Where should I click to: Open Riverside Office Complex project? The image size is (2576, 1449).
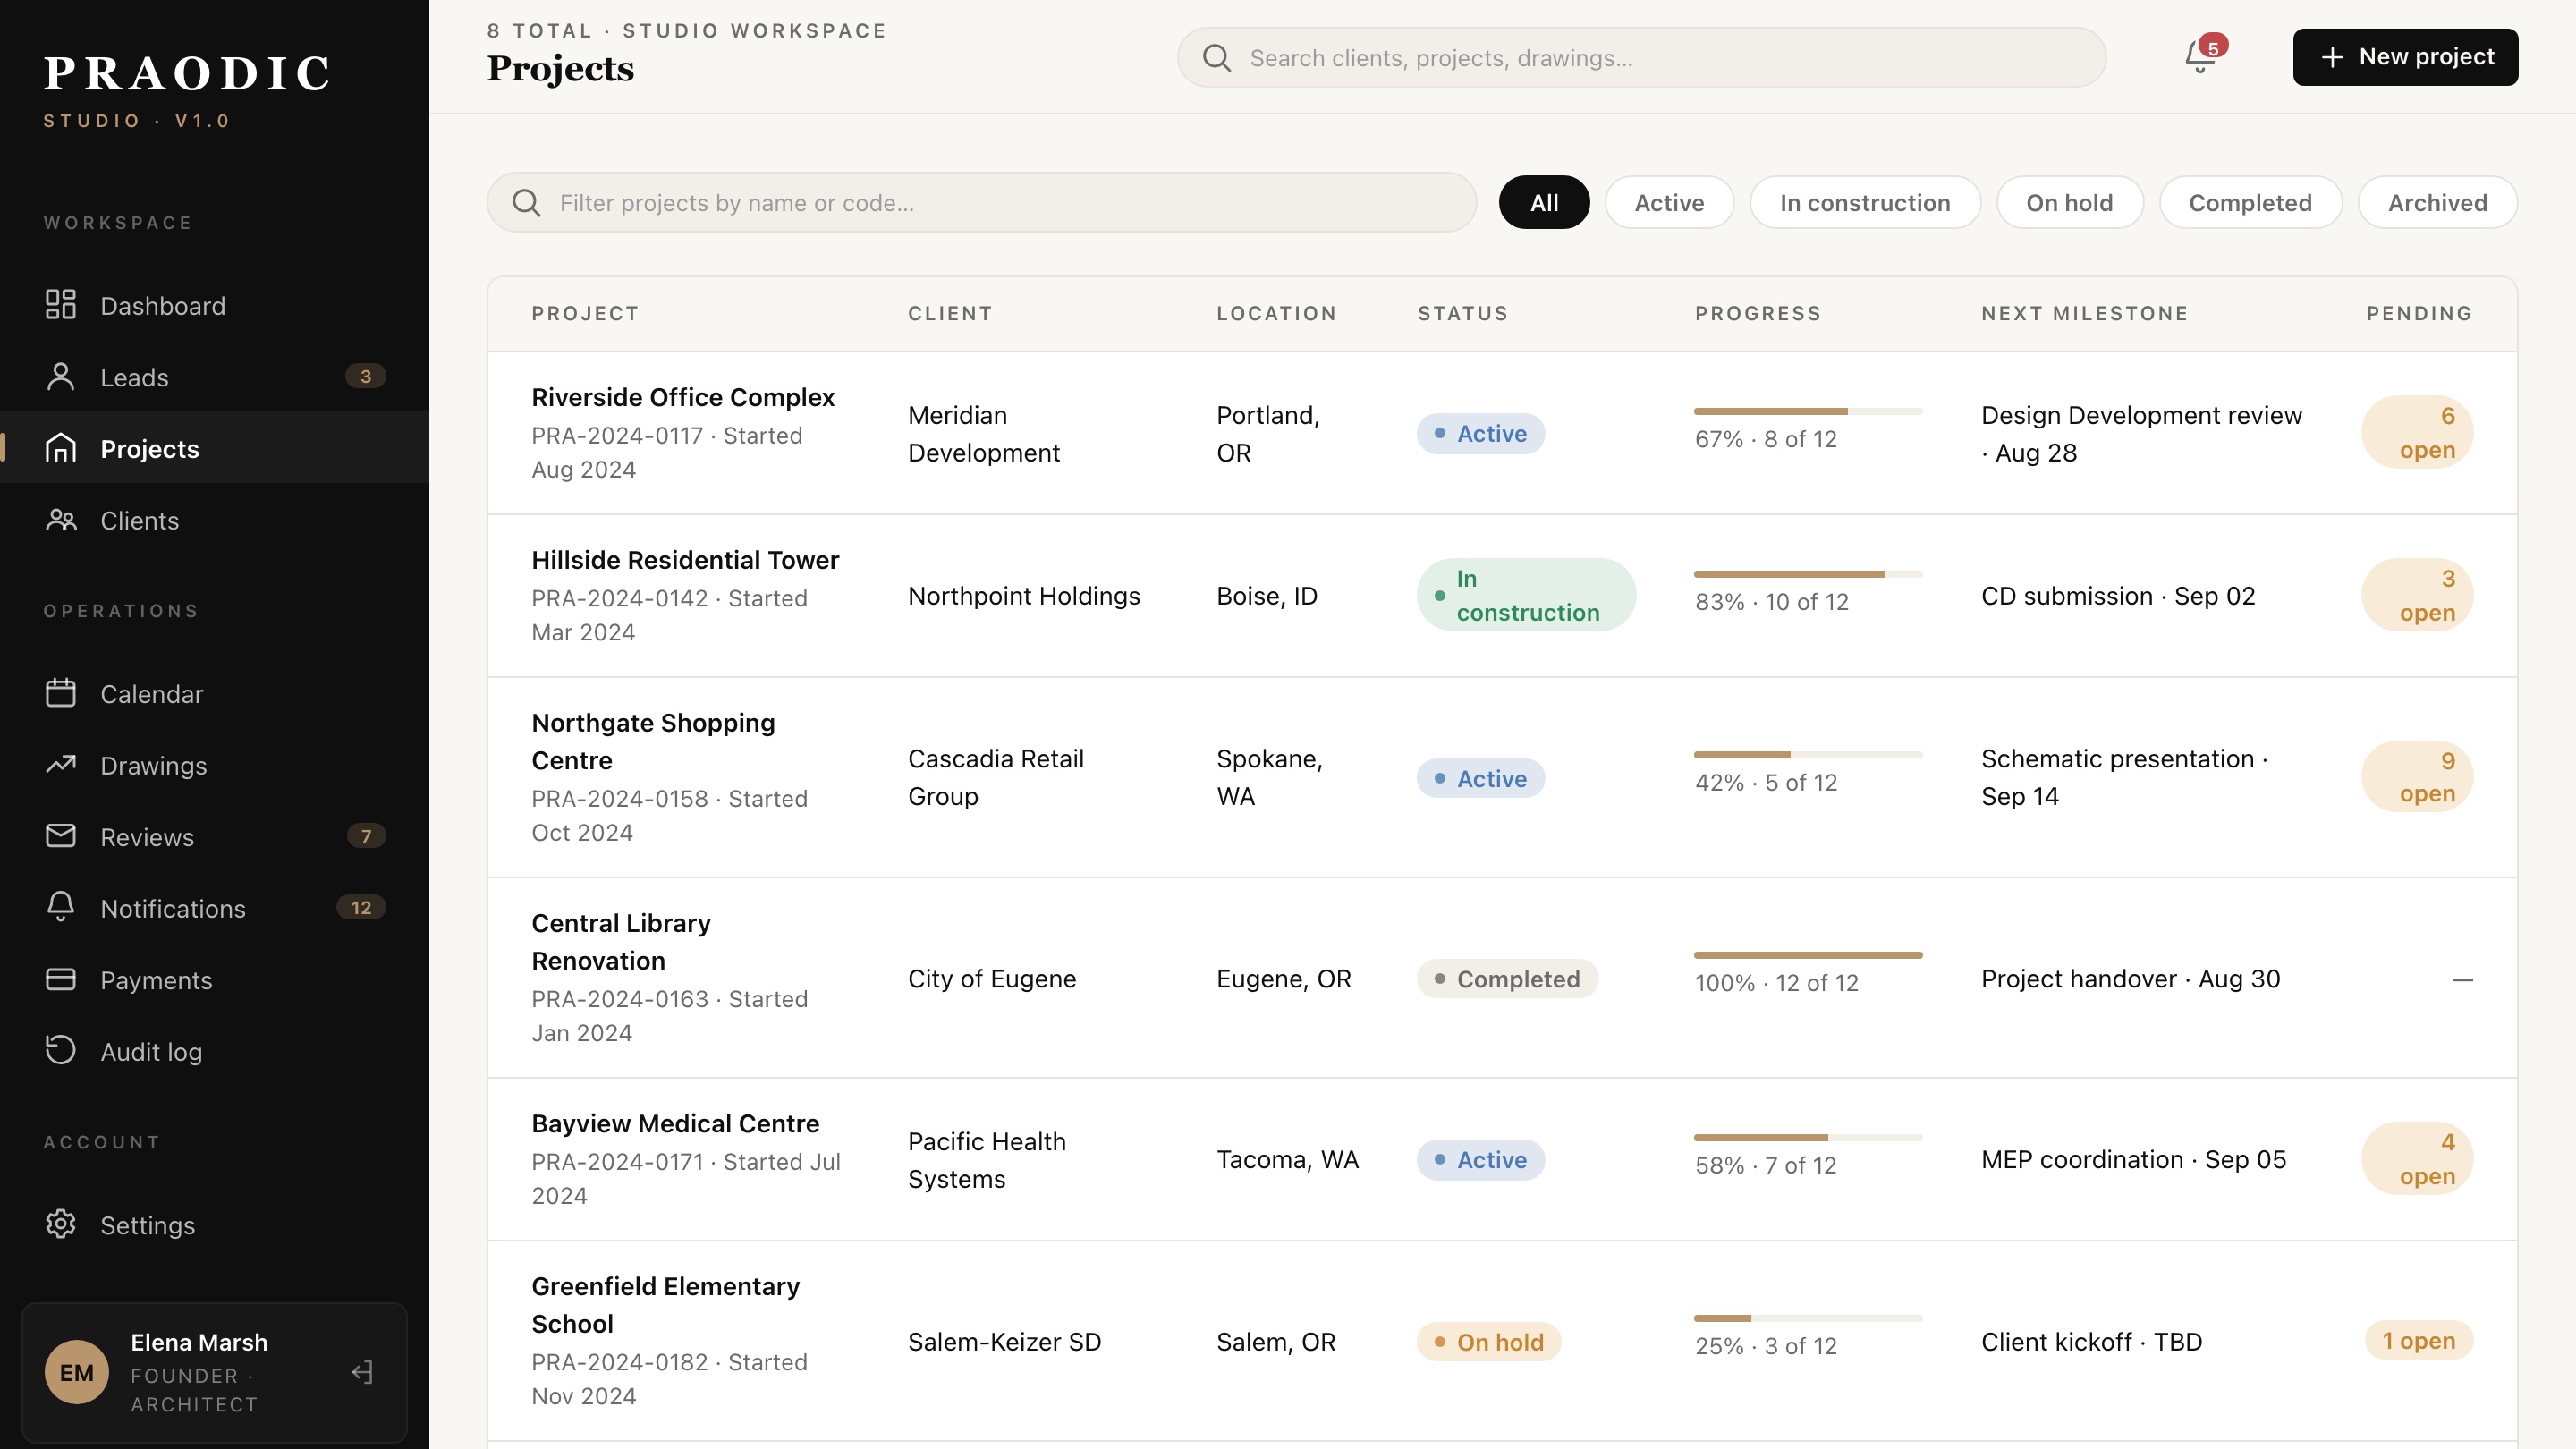(683, 397)
